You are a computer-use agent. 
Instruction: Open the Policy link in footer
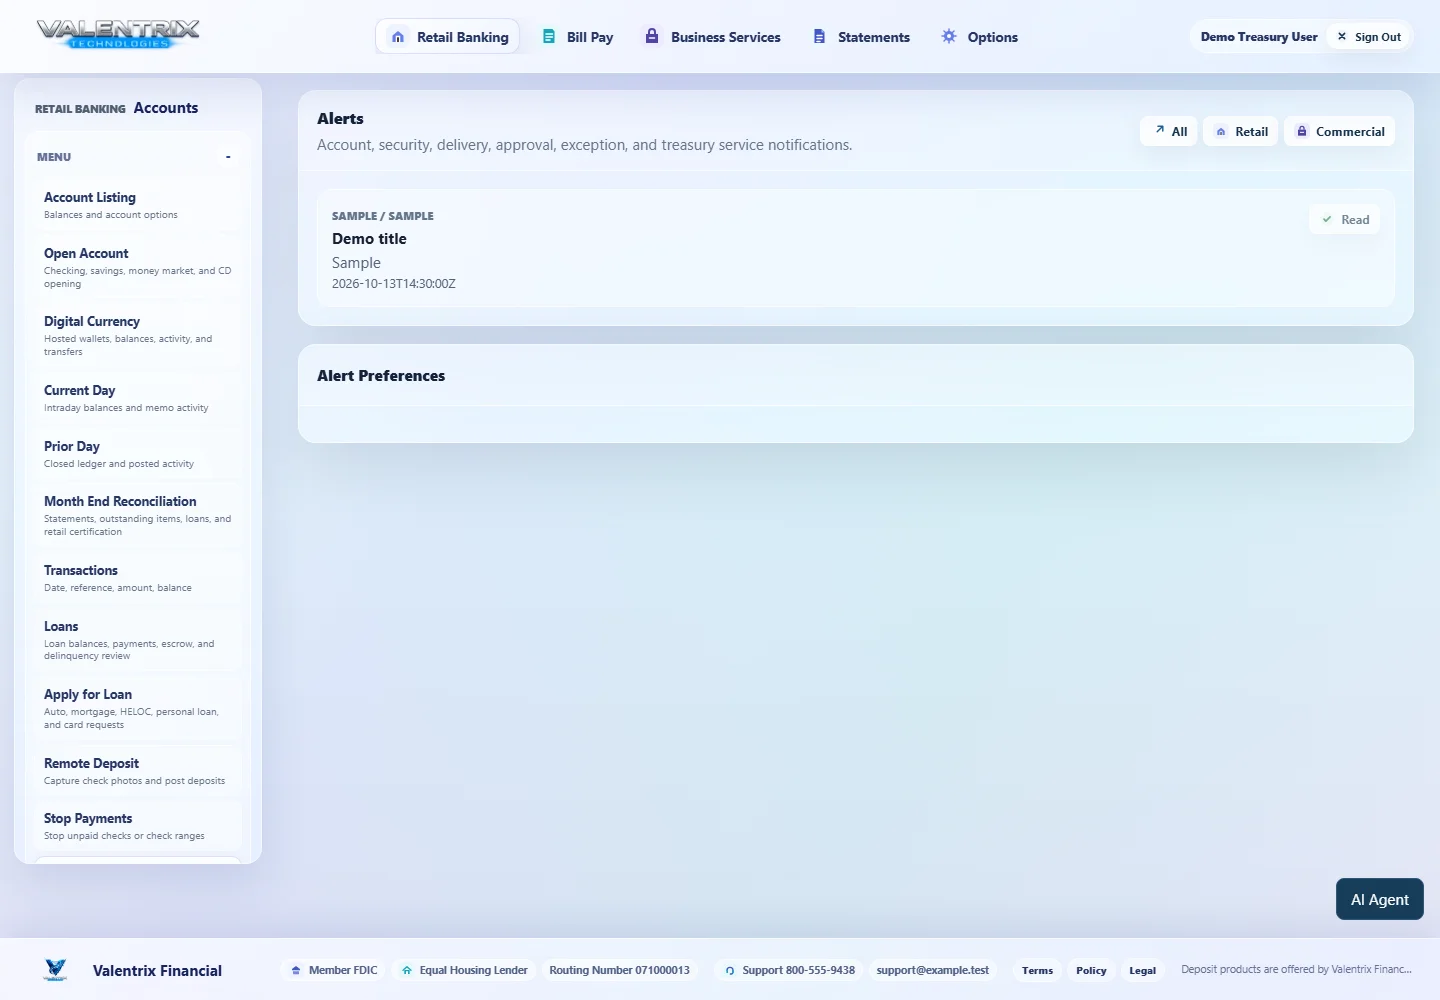(x=1091, y=970)
